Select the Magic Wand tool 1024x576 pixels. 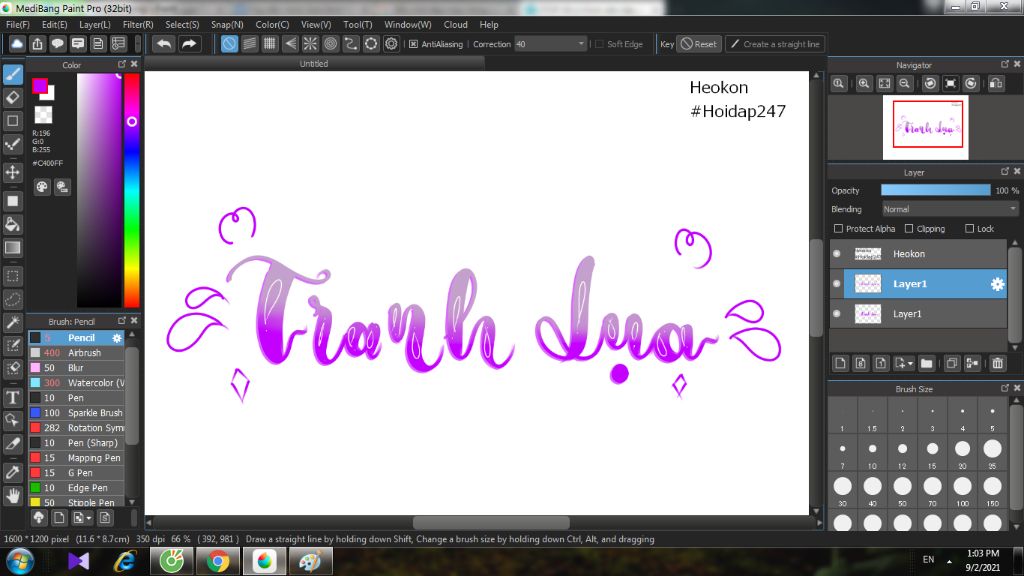[x=13, y=323]
